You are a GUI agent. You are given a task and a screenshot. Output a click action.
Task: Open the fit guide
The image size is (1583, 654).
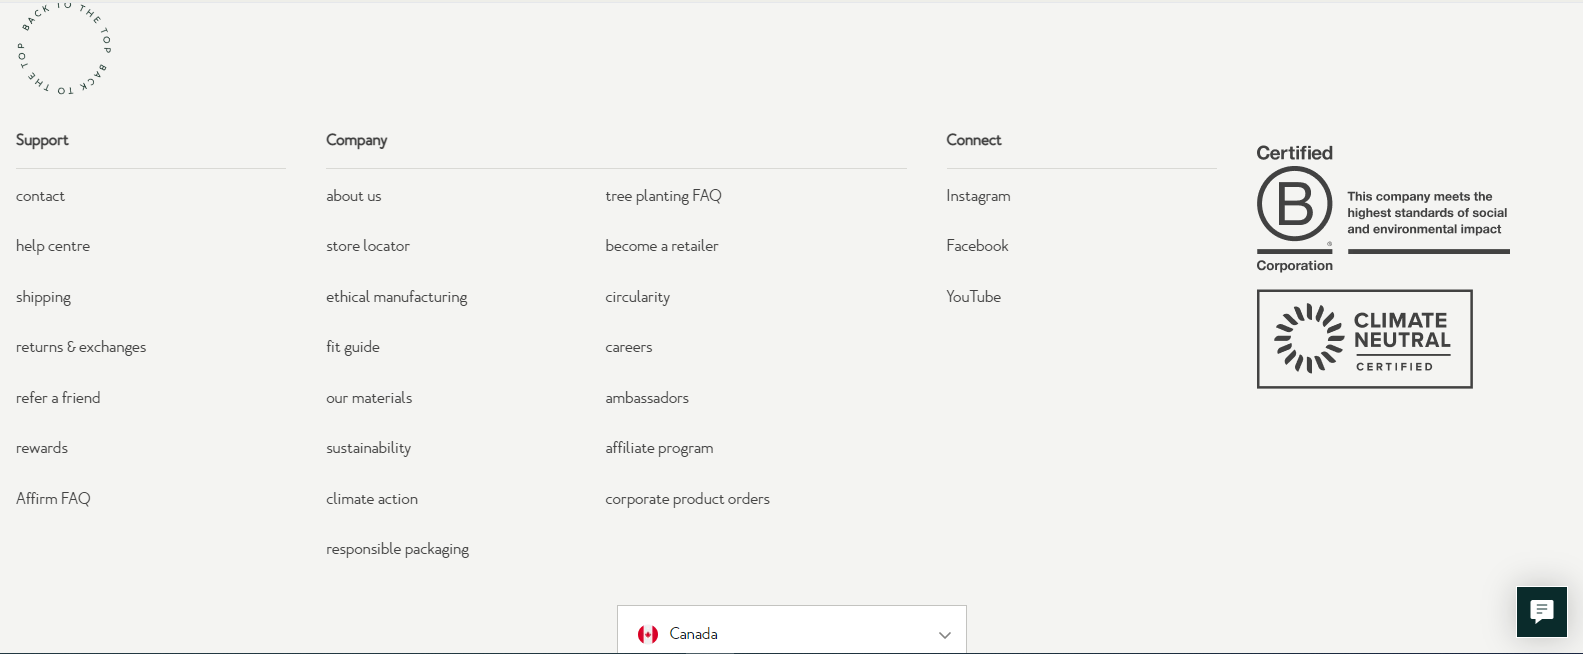(353, 347)
